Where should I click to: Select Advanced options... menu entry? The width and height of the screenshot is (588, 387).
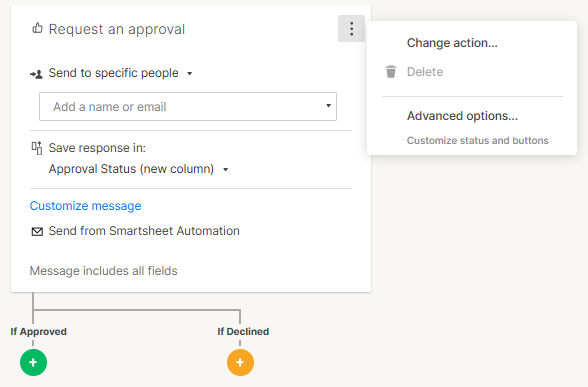[462, 116]
